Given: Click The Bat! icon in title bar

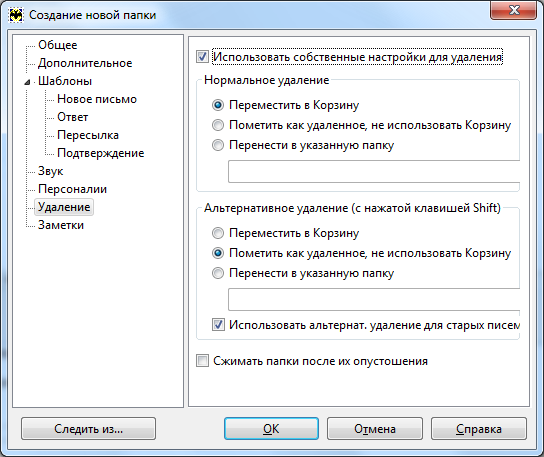Looking at the screenshot, I should [x=16, y=15].
